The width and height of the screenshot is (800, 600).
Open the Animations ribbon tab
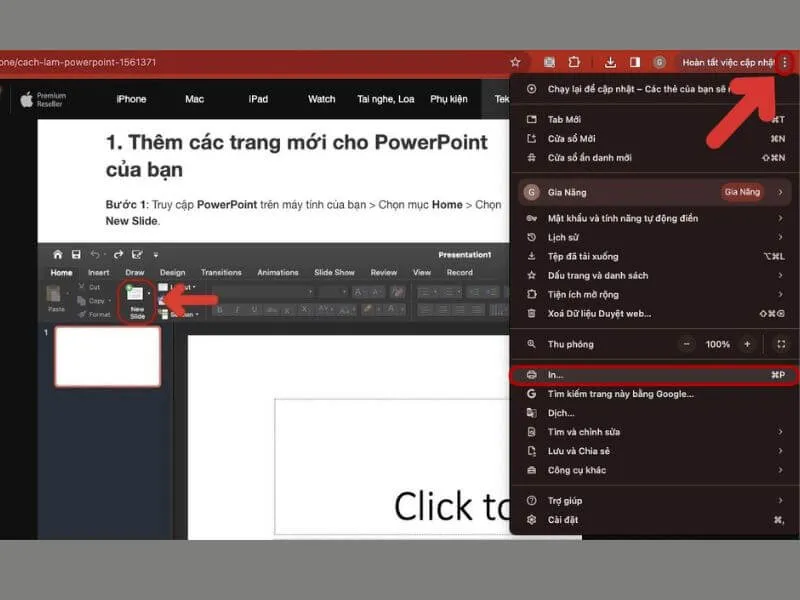pyautogui.click(x=278, y=273)
